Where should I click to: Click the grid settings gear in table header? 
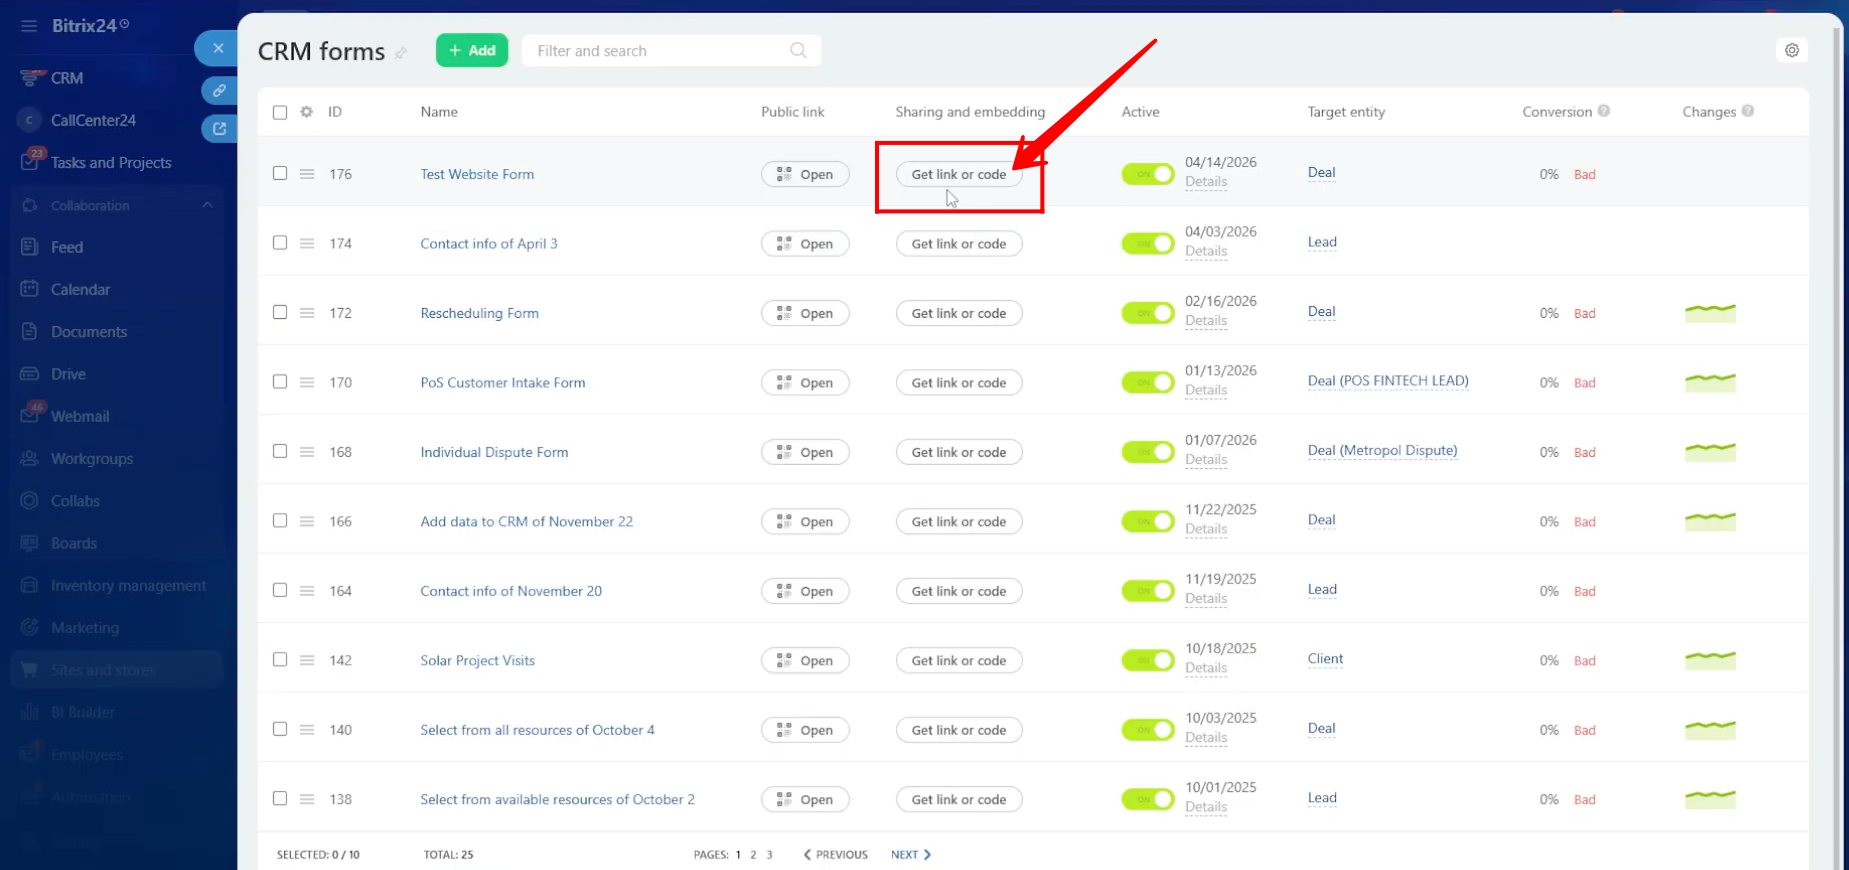(307, 112)
